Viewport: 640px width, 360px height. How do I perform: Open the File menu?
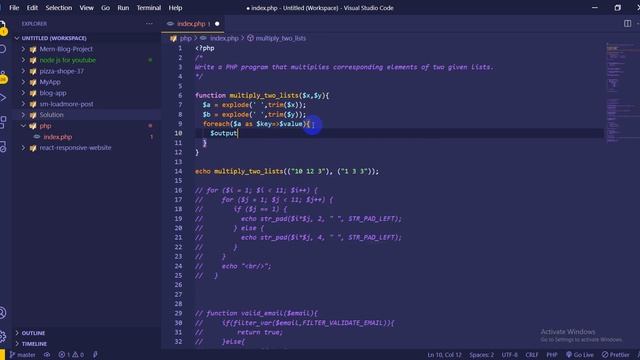pyautogui.click(x=14, y=8)
